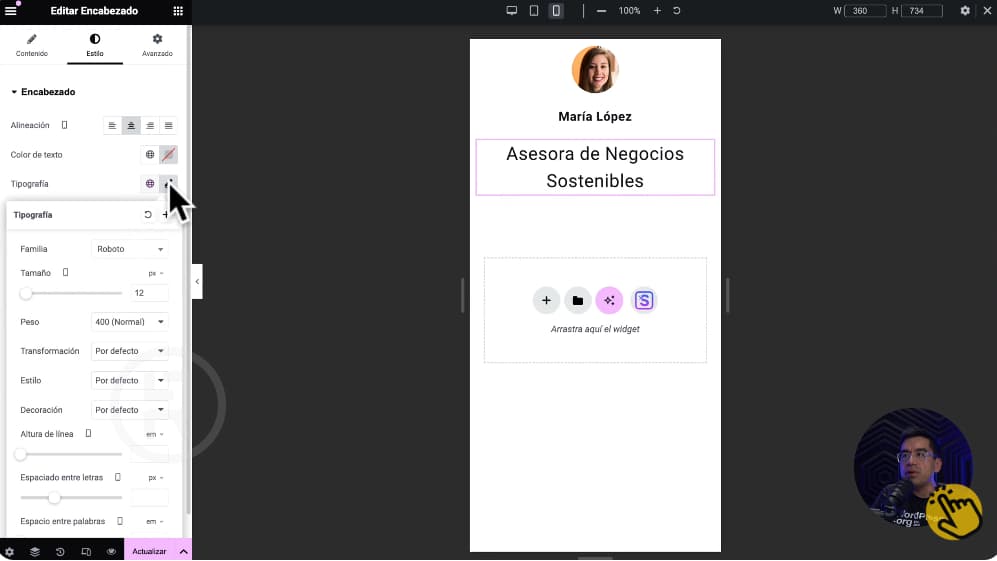
Task: Reset typography settings to default
Action: [148, 215]
